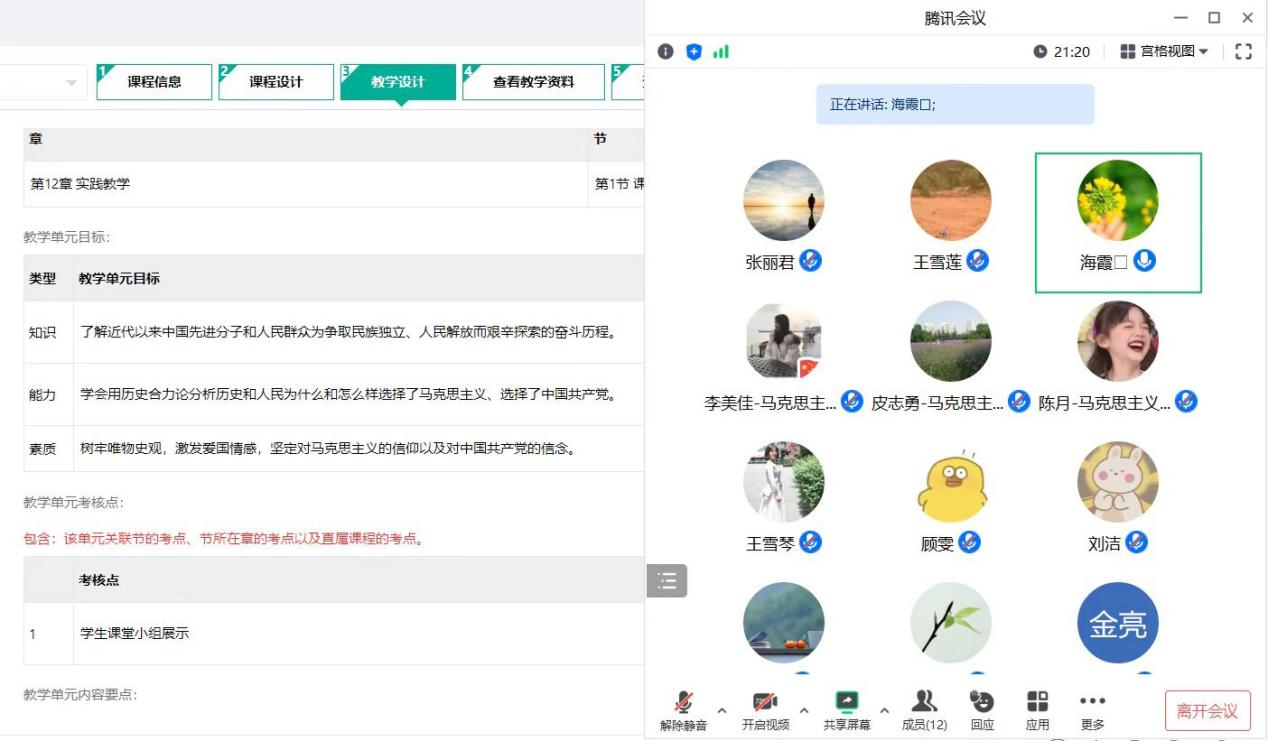
Task: Open the 成员(12) members panel
Action: pos(924,710)
